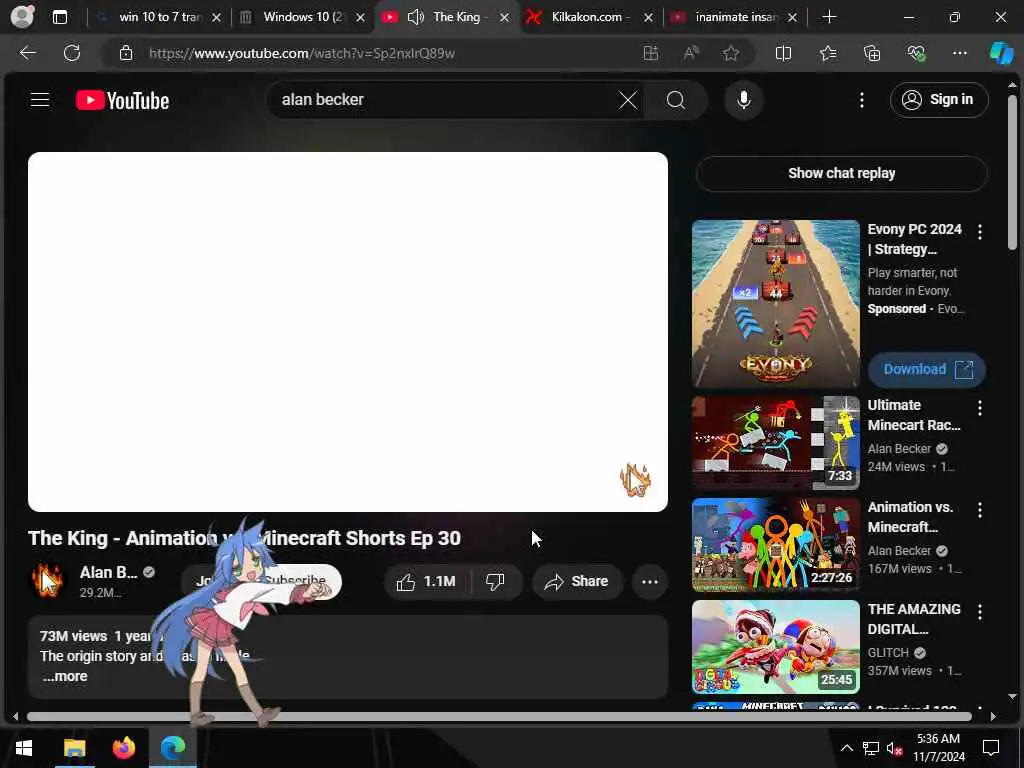Download Evony from the sponsored ad
Screen dimensions: 1024x768
pos(927,370)
